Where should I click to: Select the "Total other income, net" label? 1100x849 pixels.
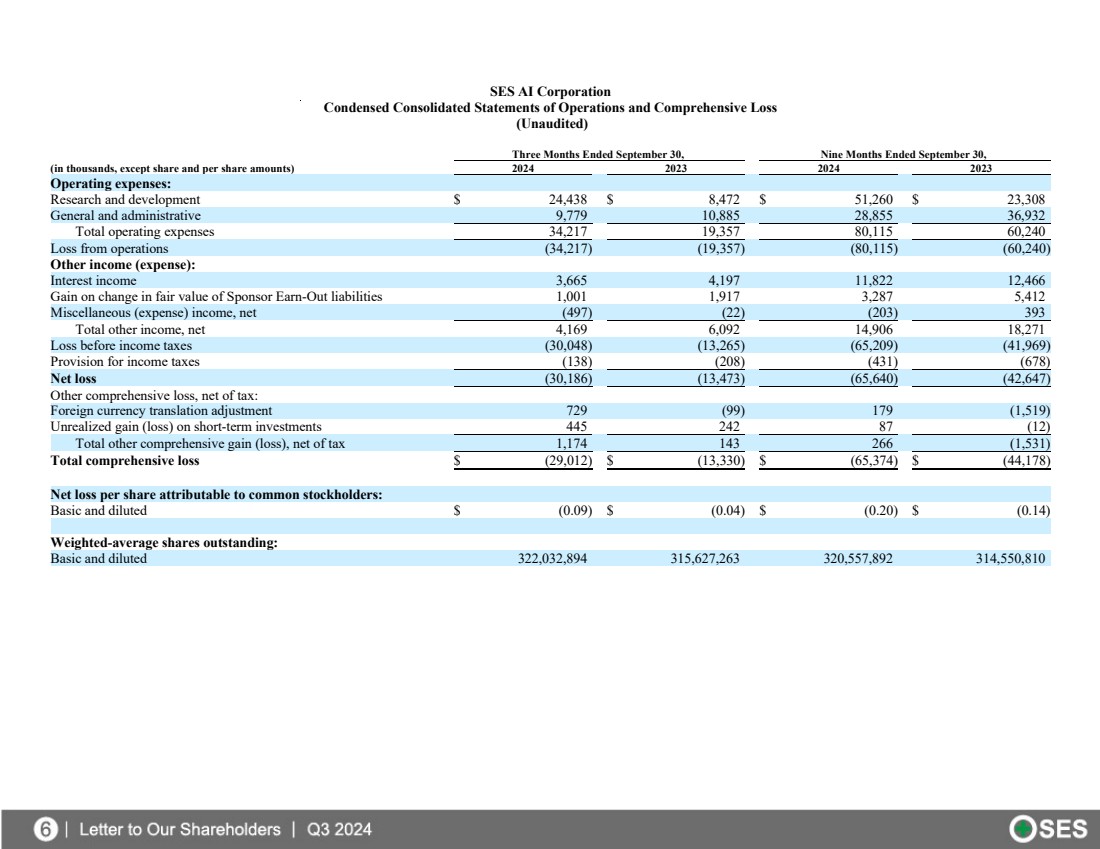(140, 329)
